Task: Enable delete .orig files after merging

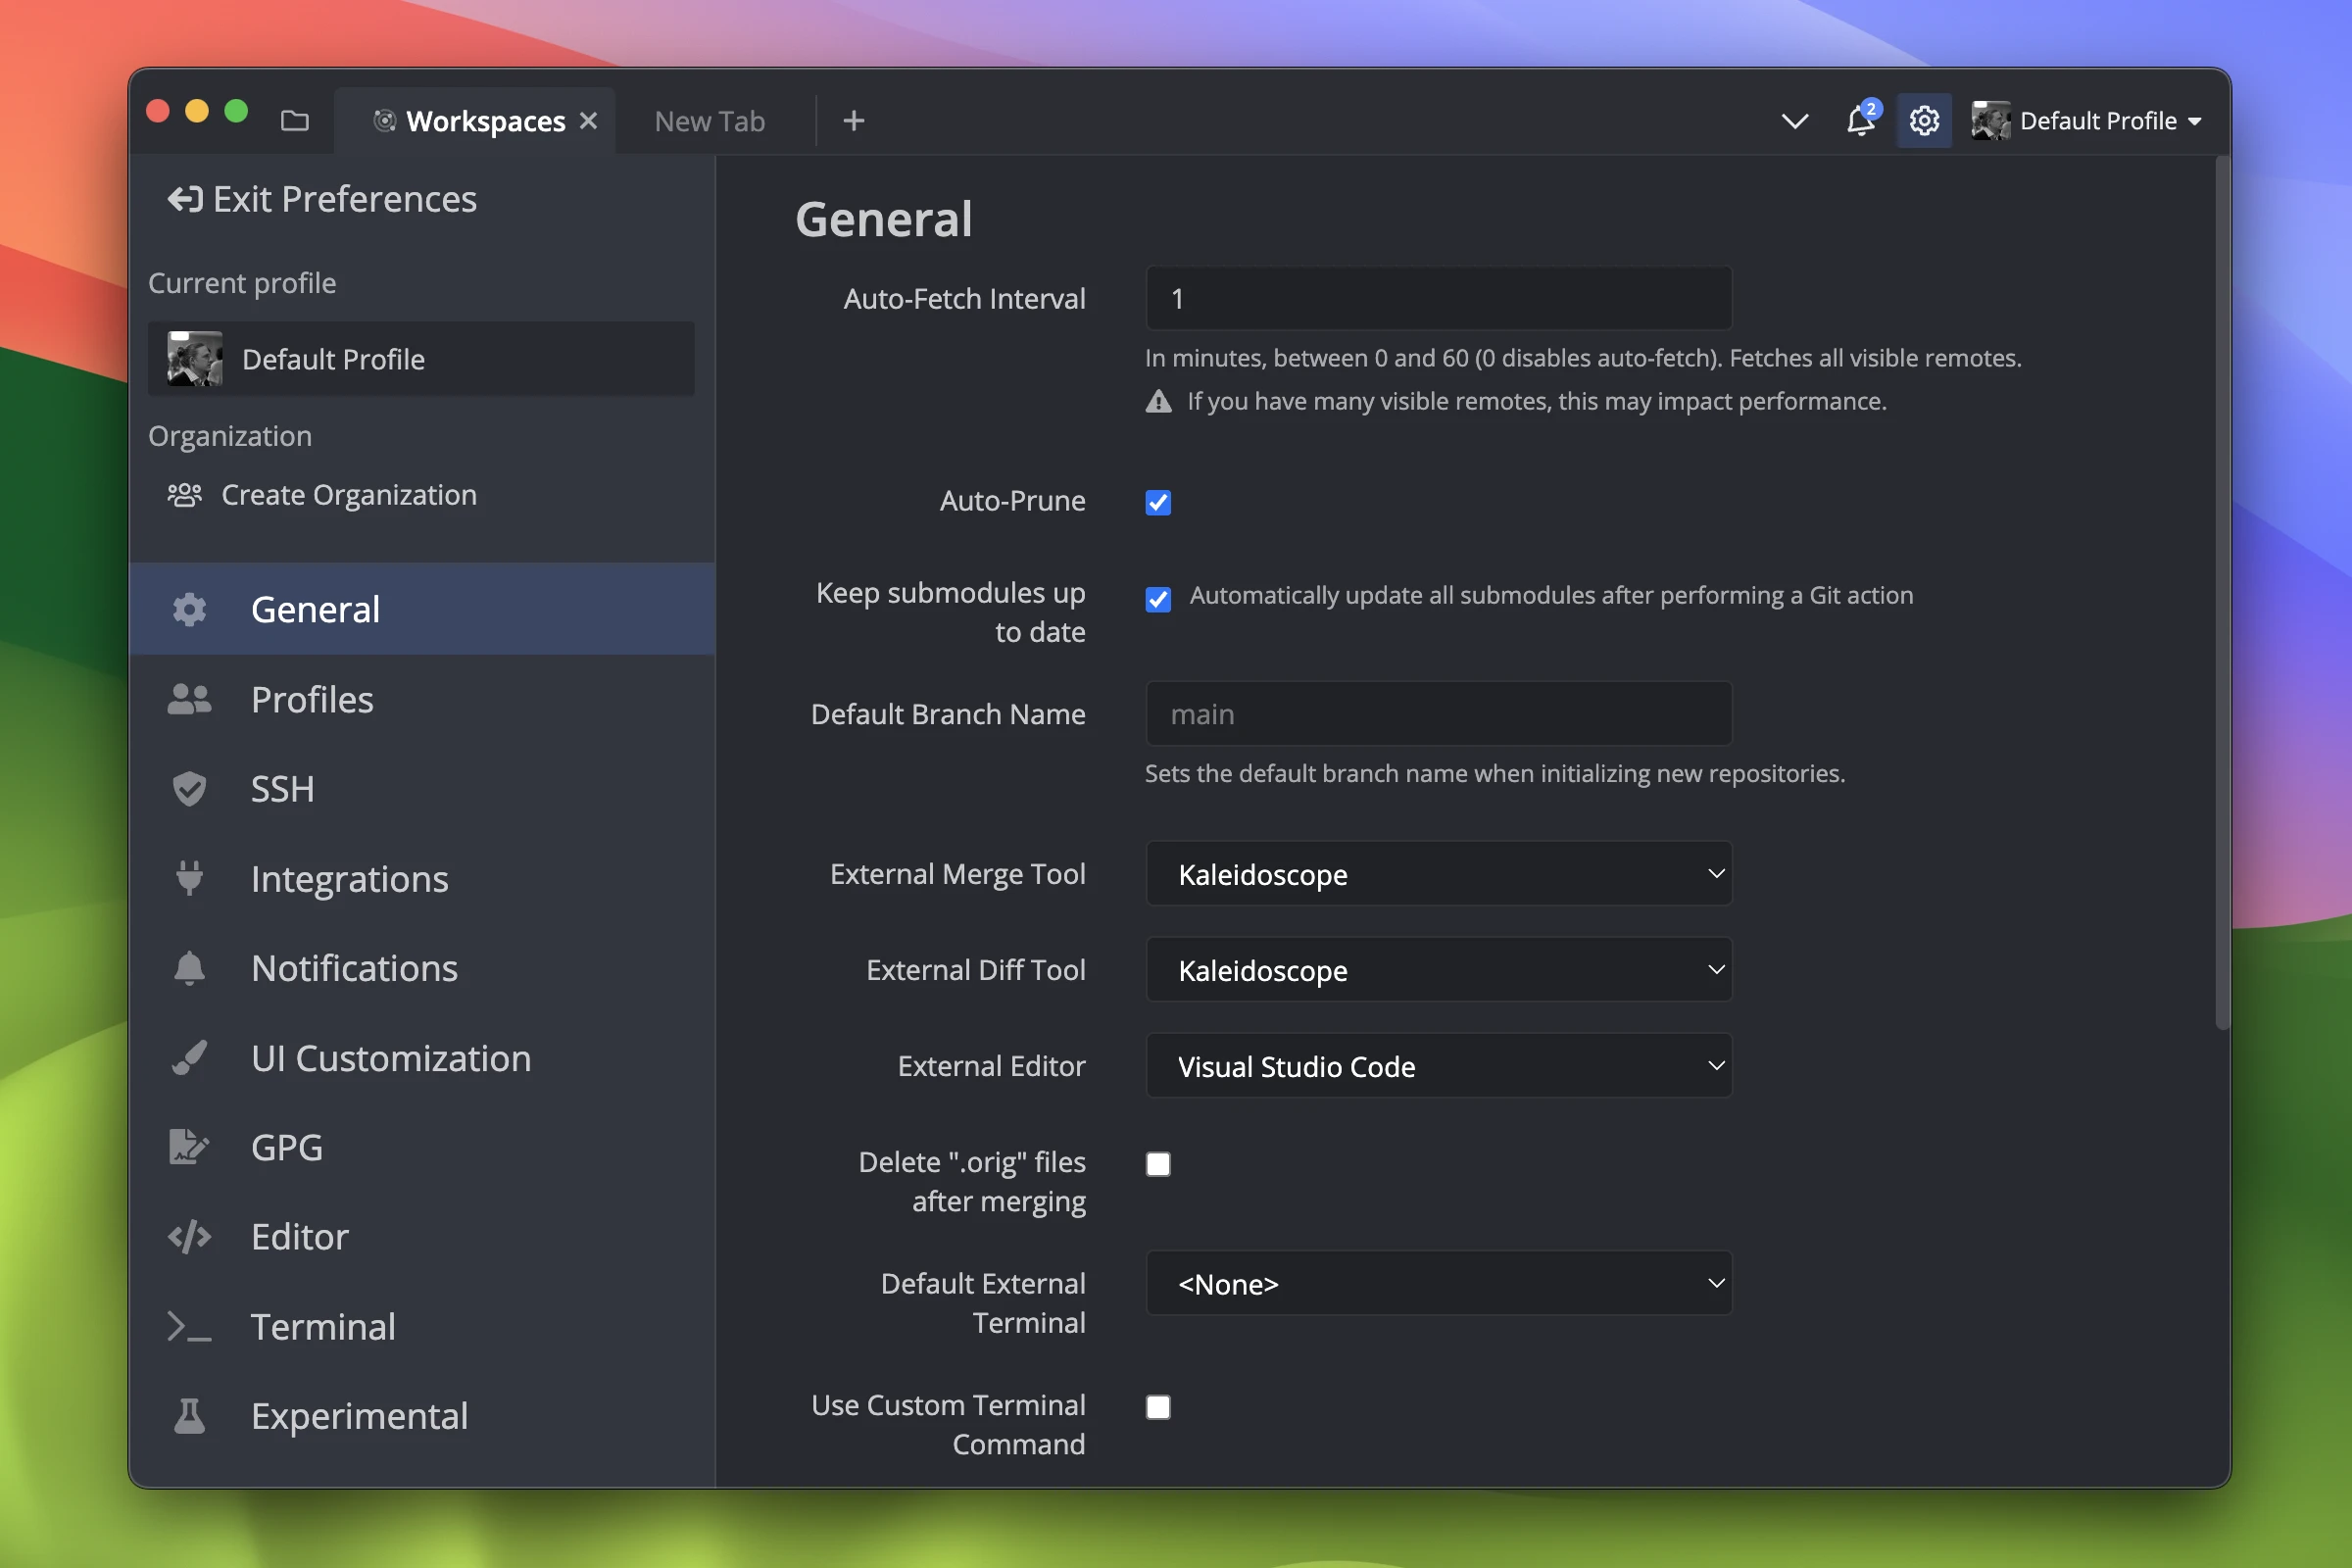Action: tap(1158, 1164)
